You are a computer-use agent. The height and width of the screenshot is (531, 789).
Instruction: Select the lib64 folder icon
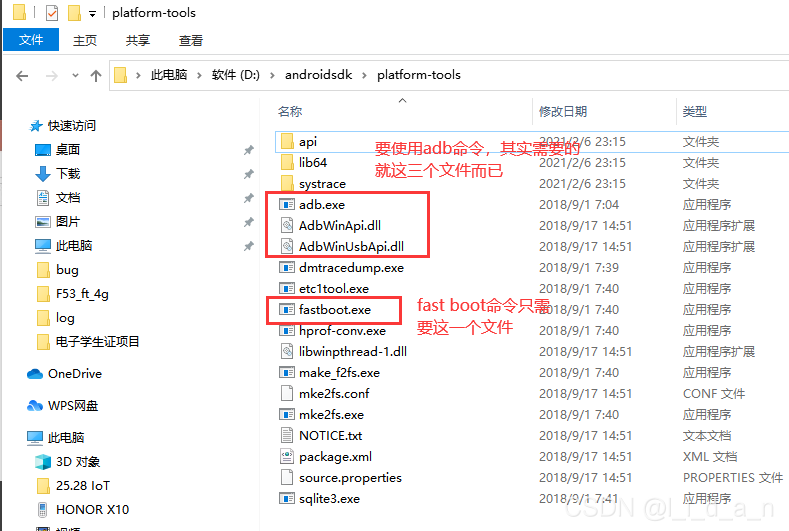(287, 163)
